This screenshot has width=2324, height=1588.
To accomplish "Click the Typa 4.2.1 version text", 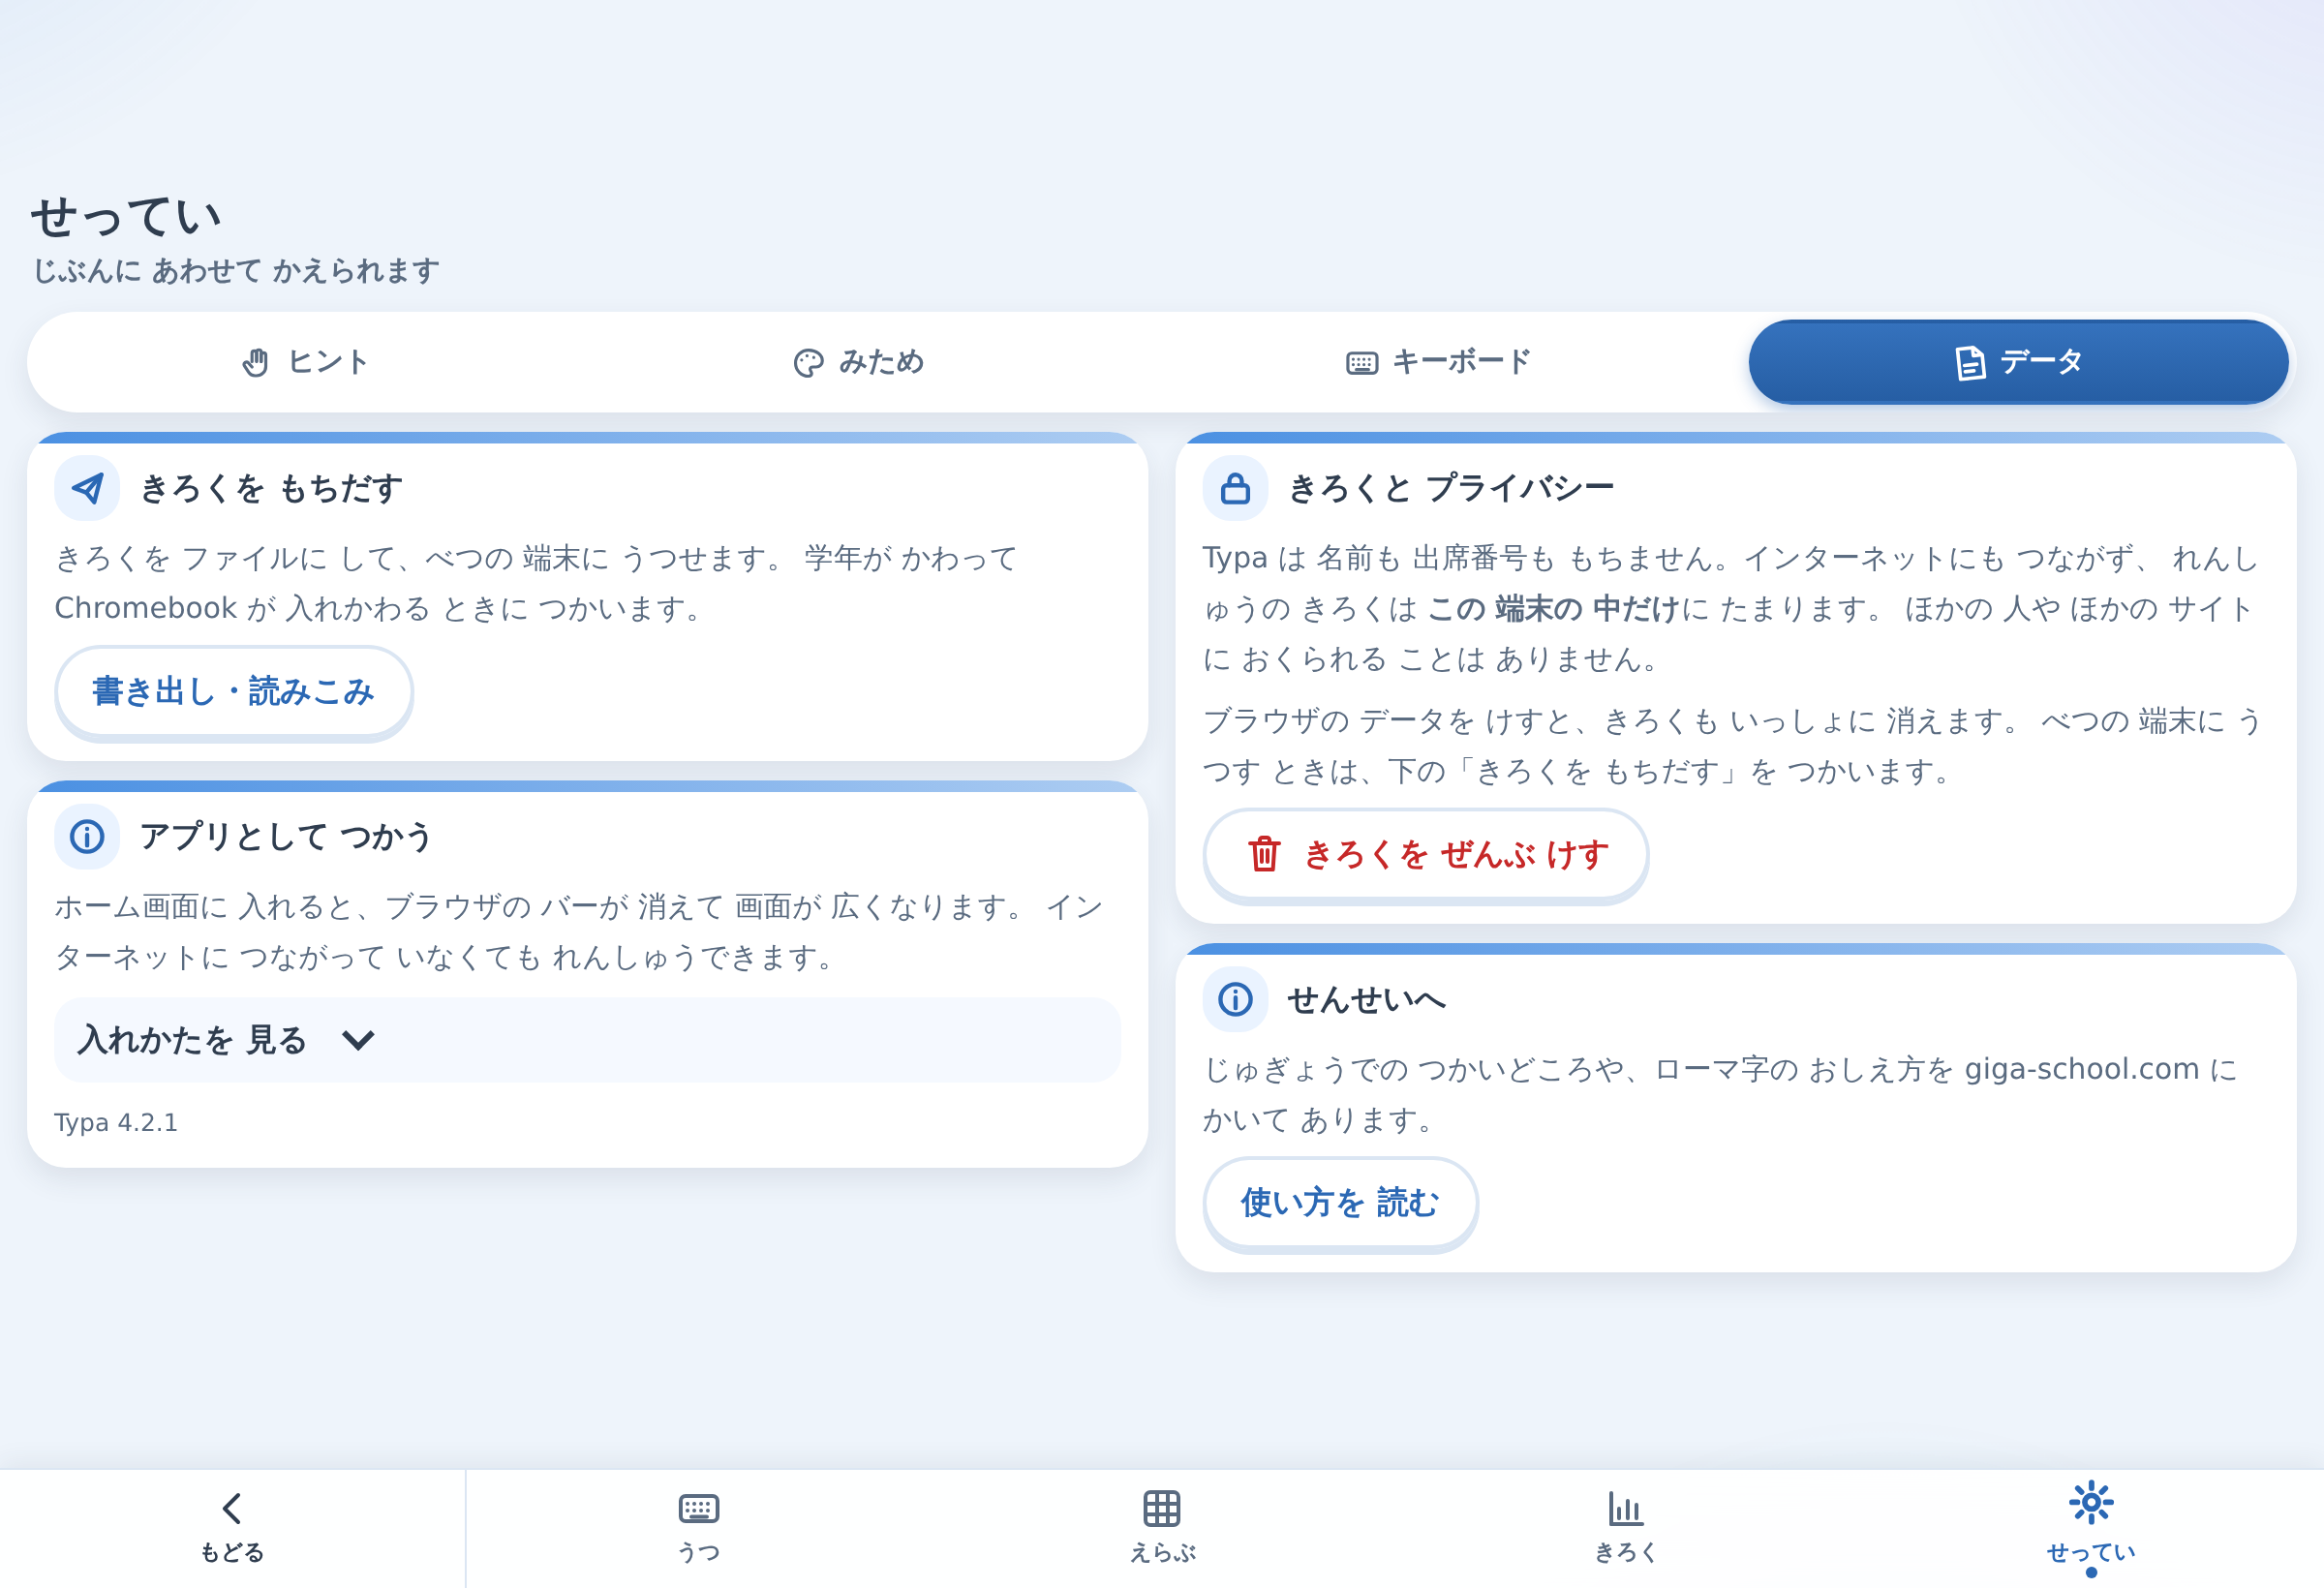I will [116, 1123].
